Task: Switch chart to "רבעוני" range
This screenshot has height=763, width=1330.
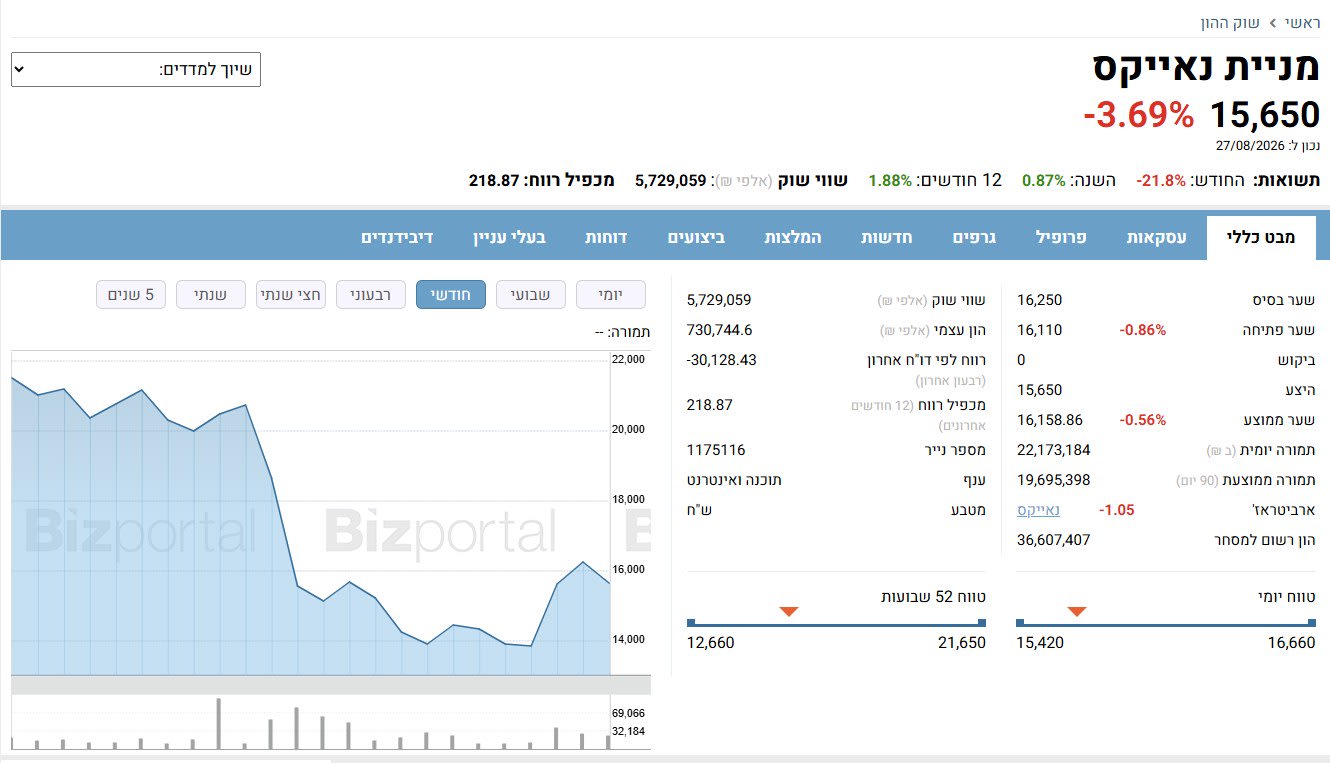Action: tap(371, 294)
